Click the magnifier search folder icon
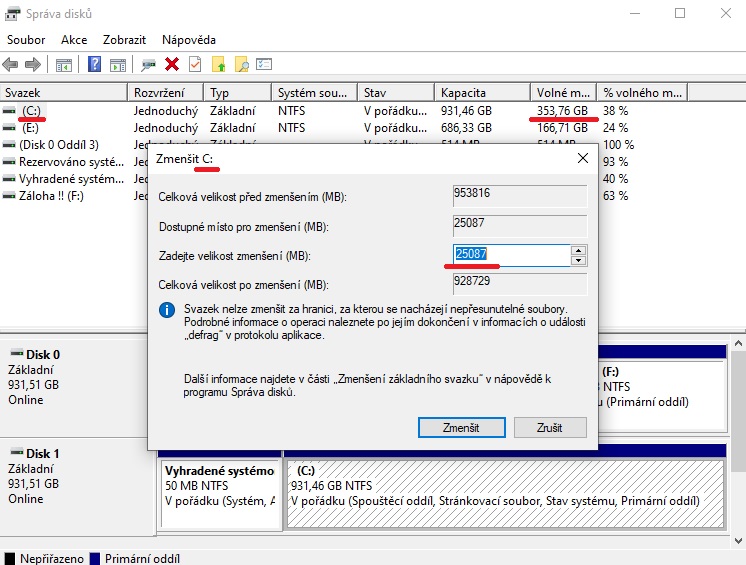This screenshot has width=746, height=565. [242, 64]
